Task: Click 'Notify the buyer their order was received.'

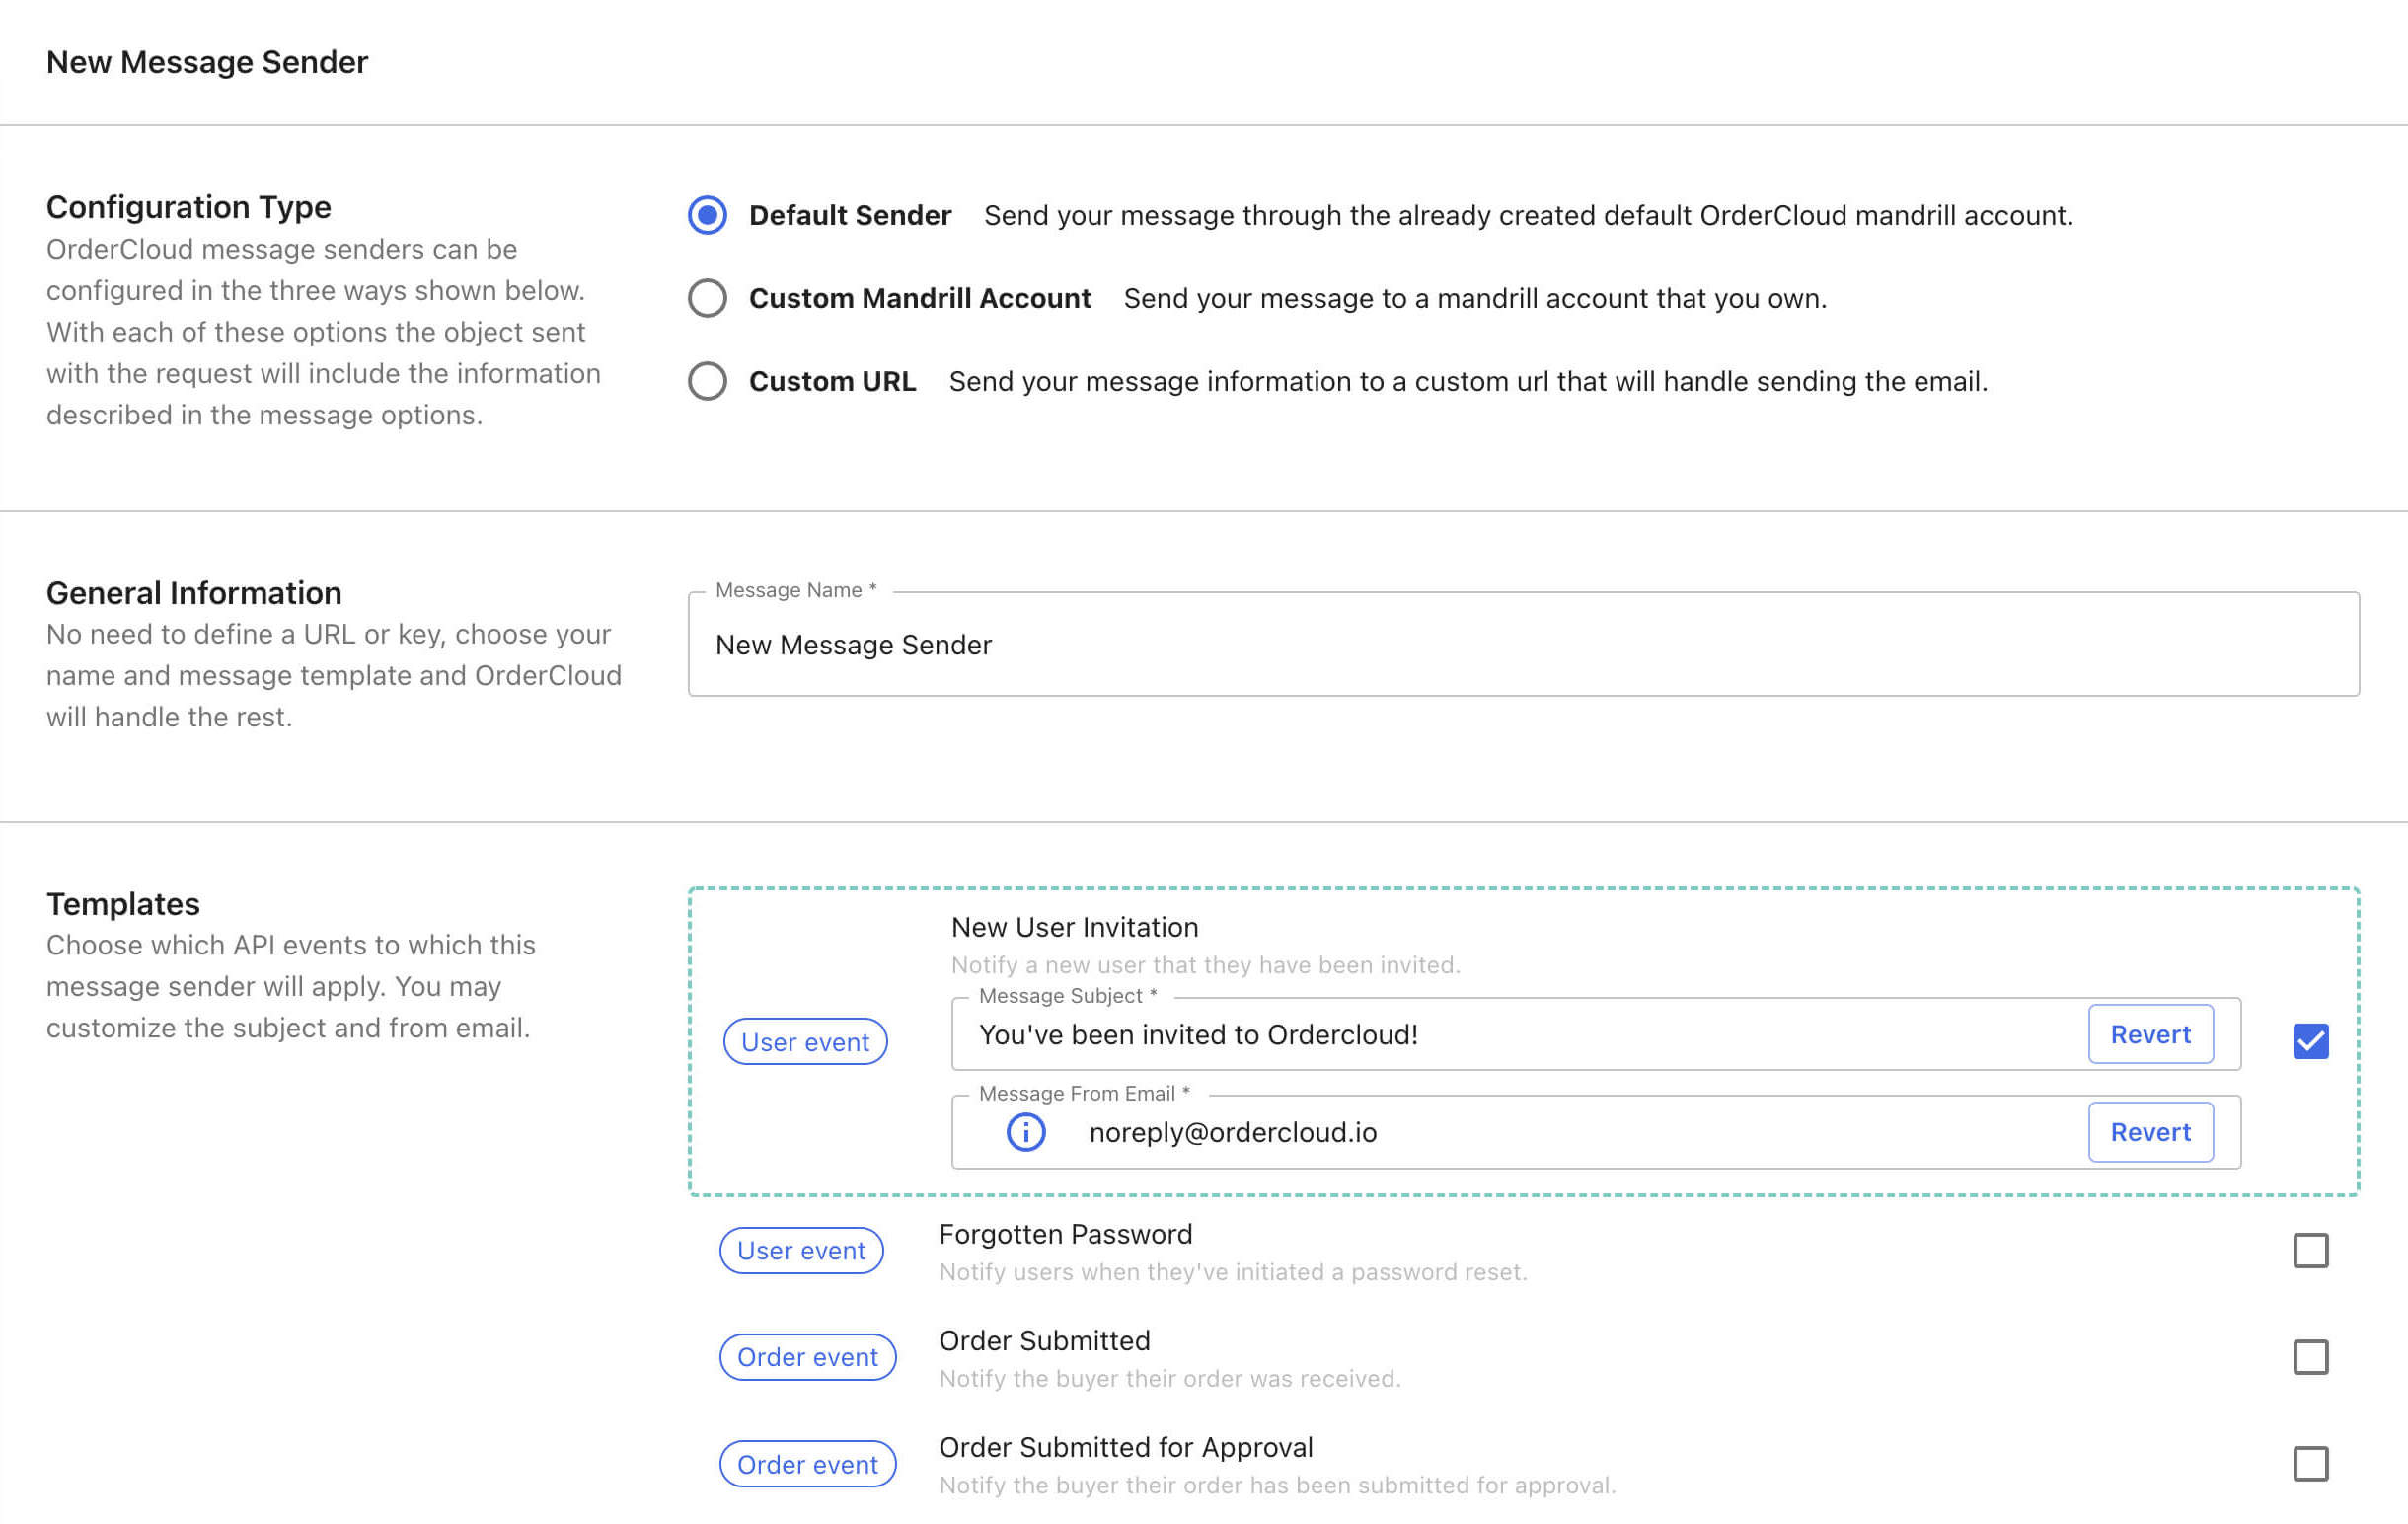Action: (x=1170, y=1379)
